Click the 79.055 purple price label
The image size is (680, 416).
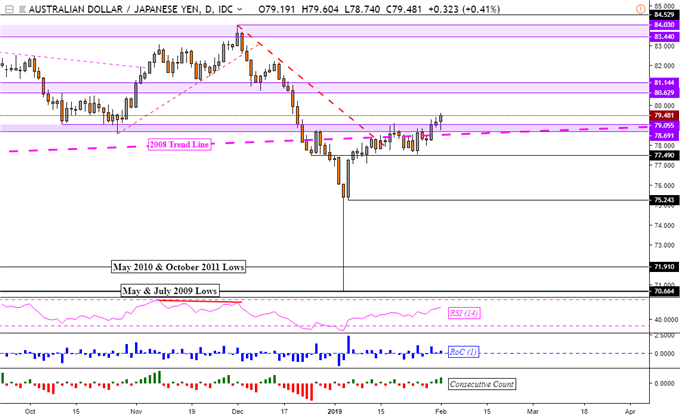coord(664,125)
